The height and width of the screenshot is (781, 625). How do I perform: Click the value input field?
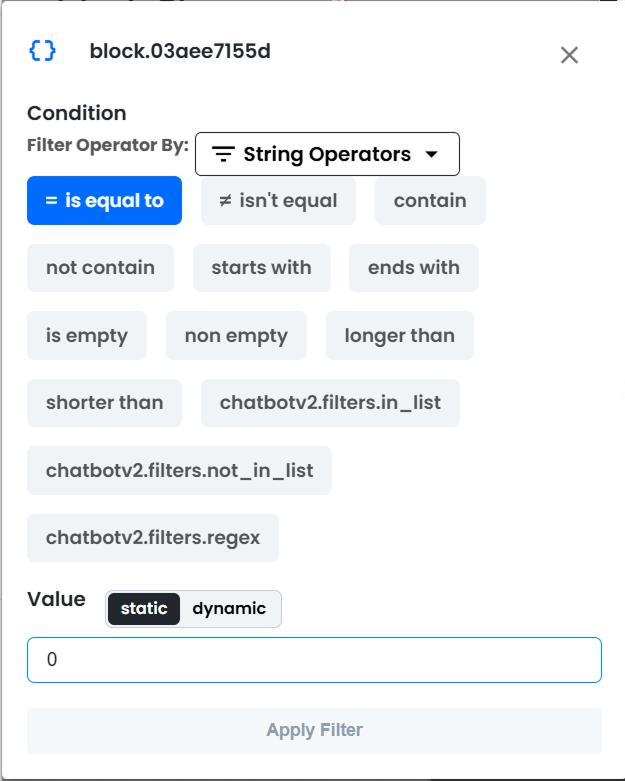(314, 660)
